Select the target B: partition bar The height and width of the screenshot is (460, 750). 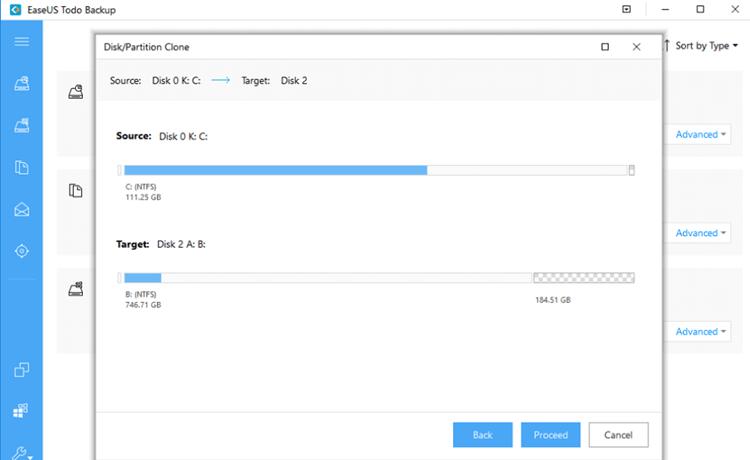click(x=328, y=278)
